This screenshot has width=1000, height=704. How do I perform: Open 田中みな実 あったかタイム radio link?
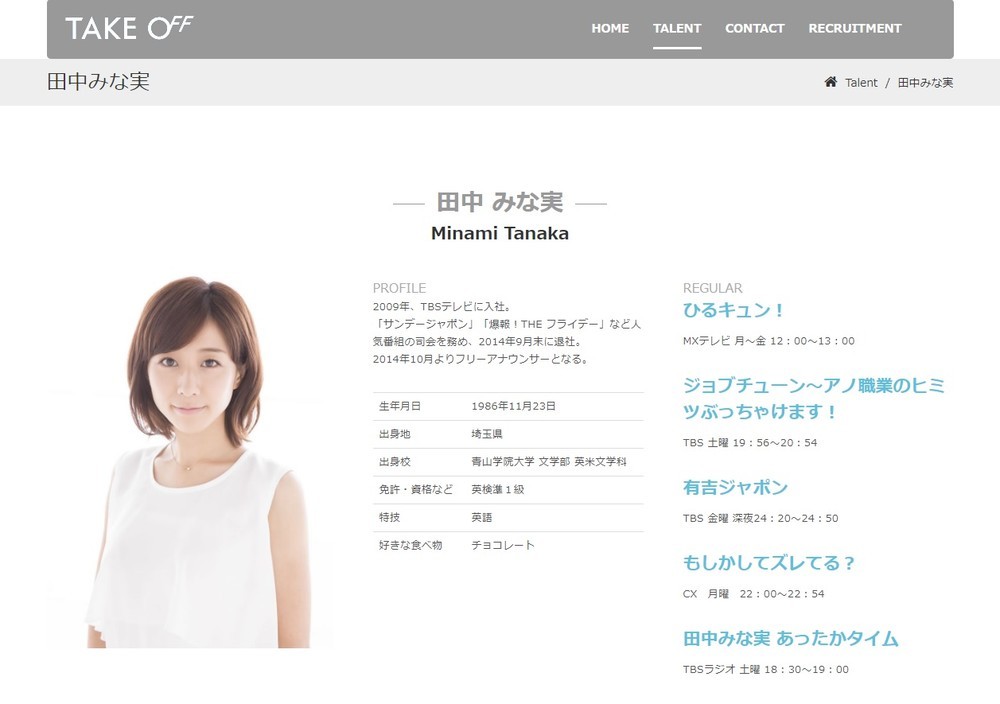coord(790,638)
